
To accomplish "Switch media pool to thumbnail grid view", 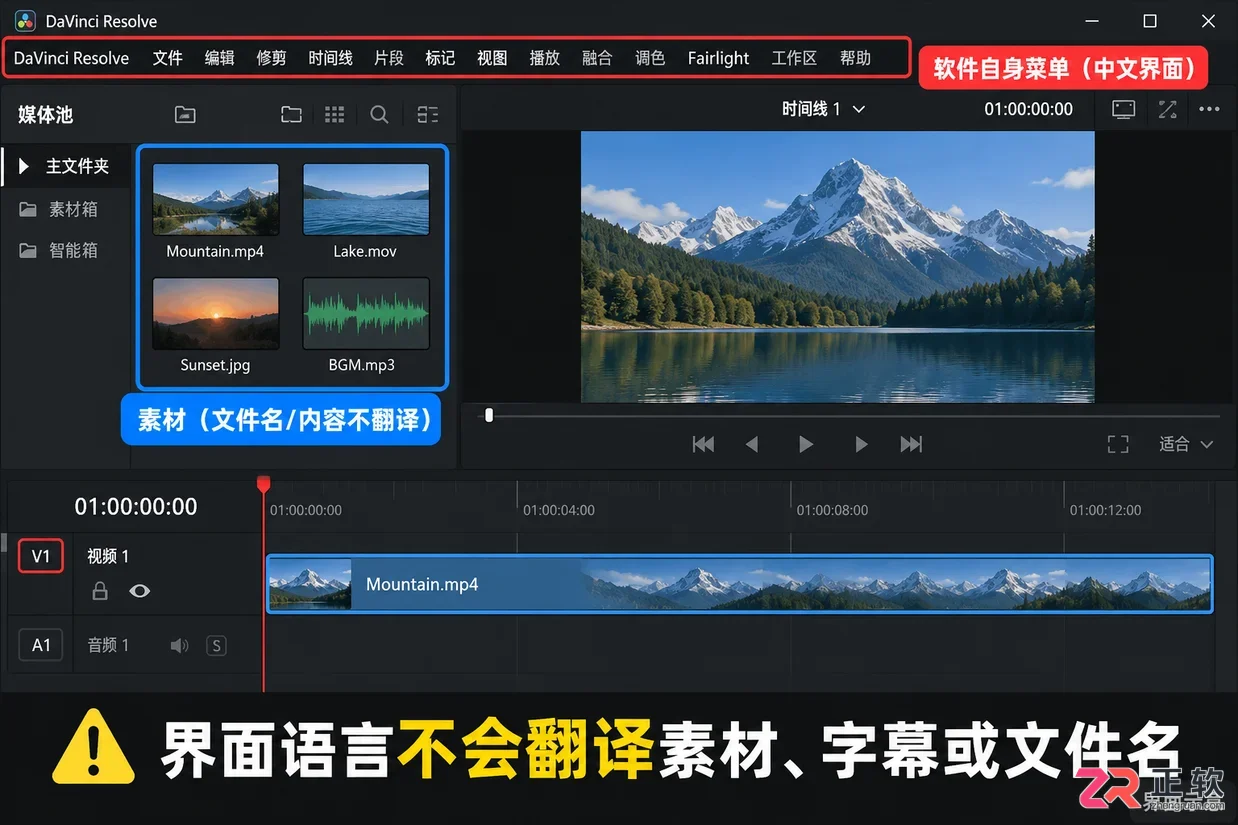I will 335,115.
